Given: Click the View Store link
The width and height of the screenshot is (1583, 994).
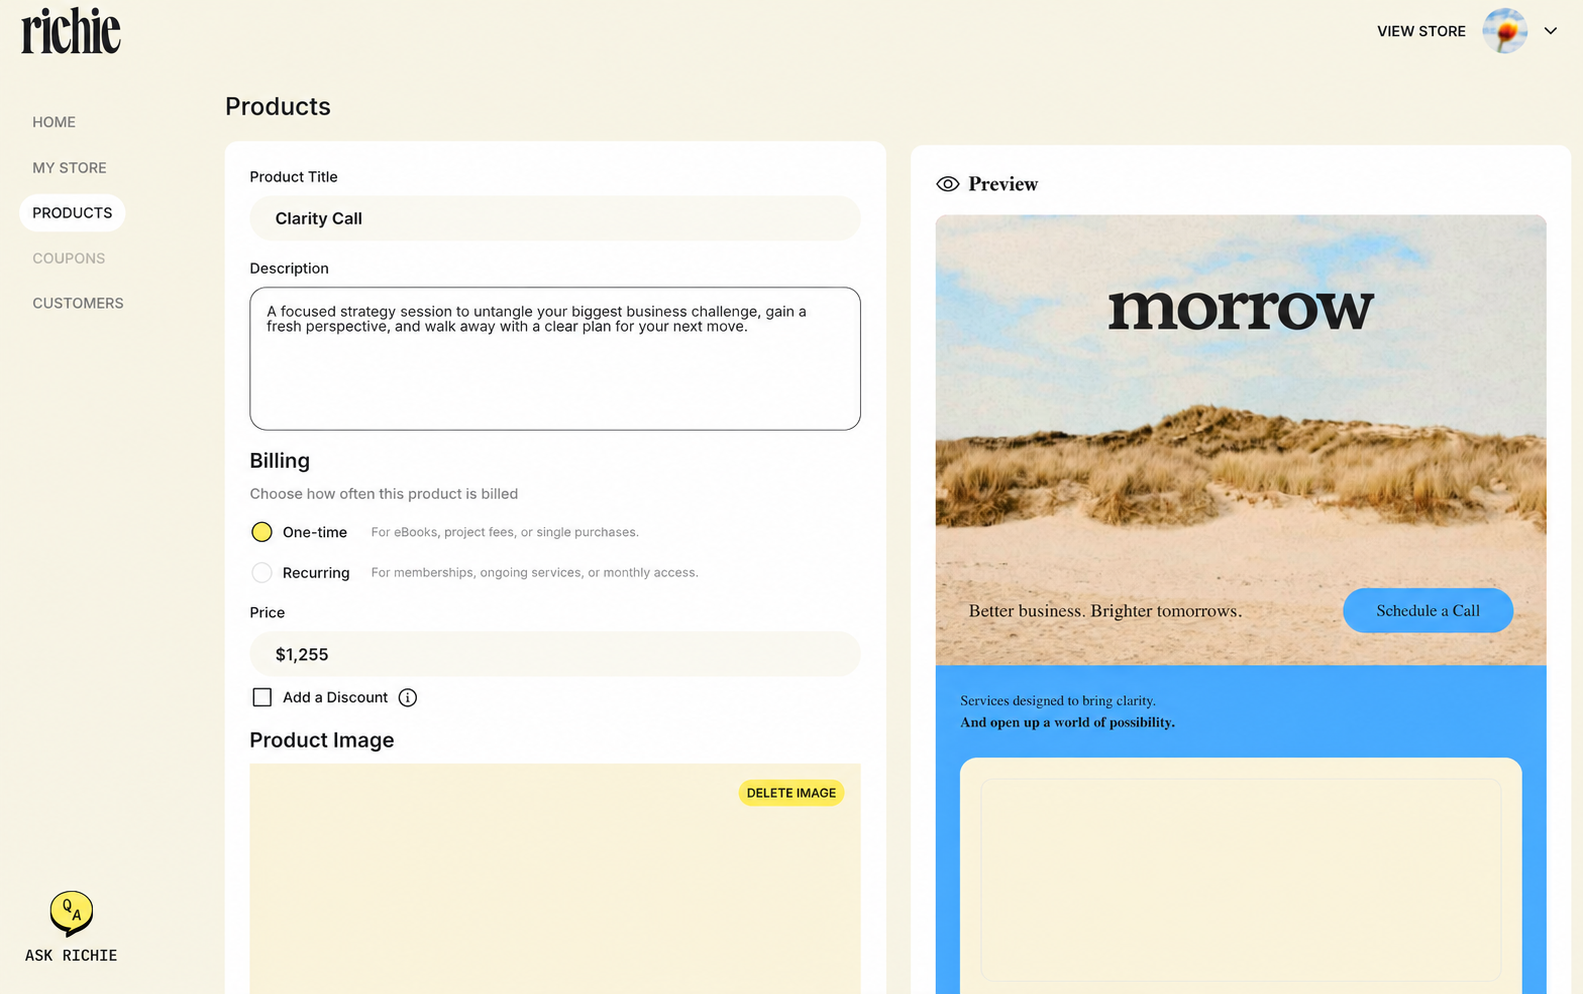Looking at the screenshot, I should tap(1421, 31).
